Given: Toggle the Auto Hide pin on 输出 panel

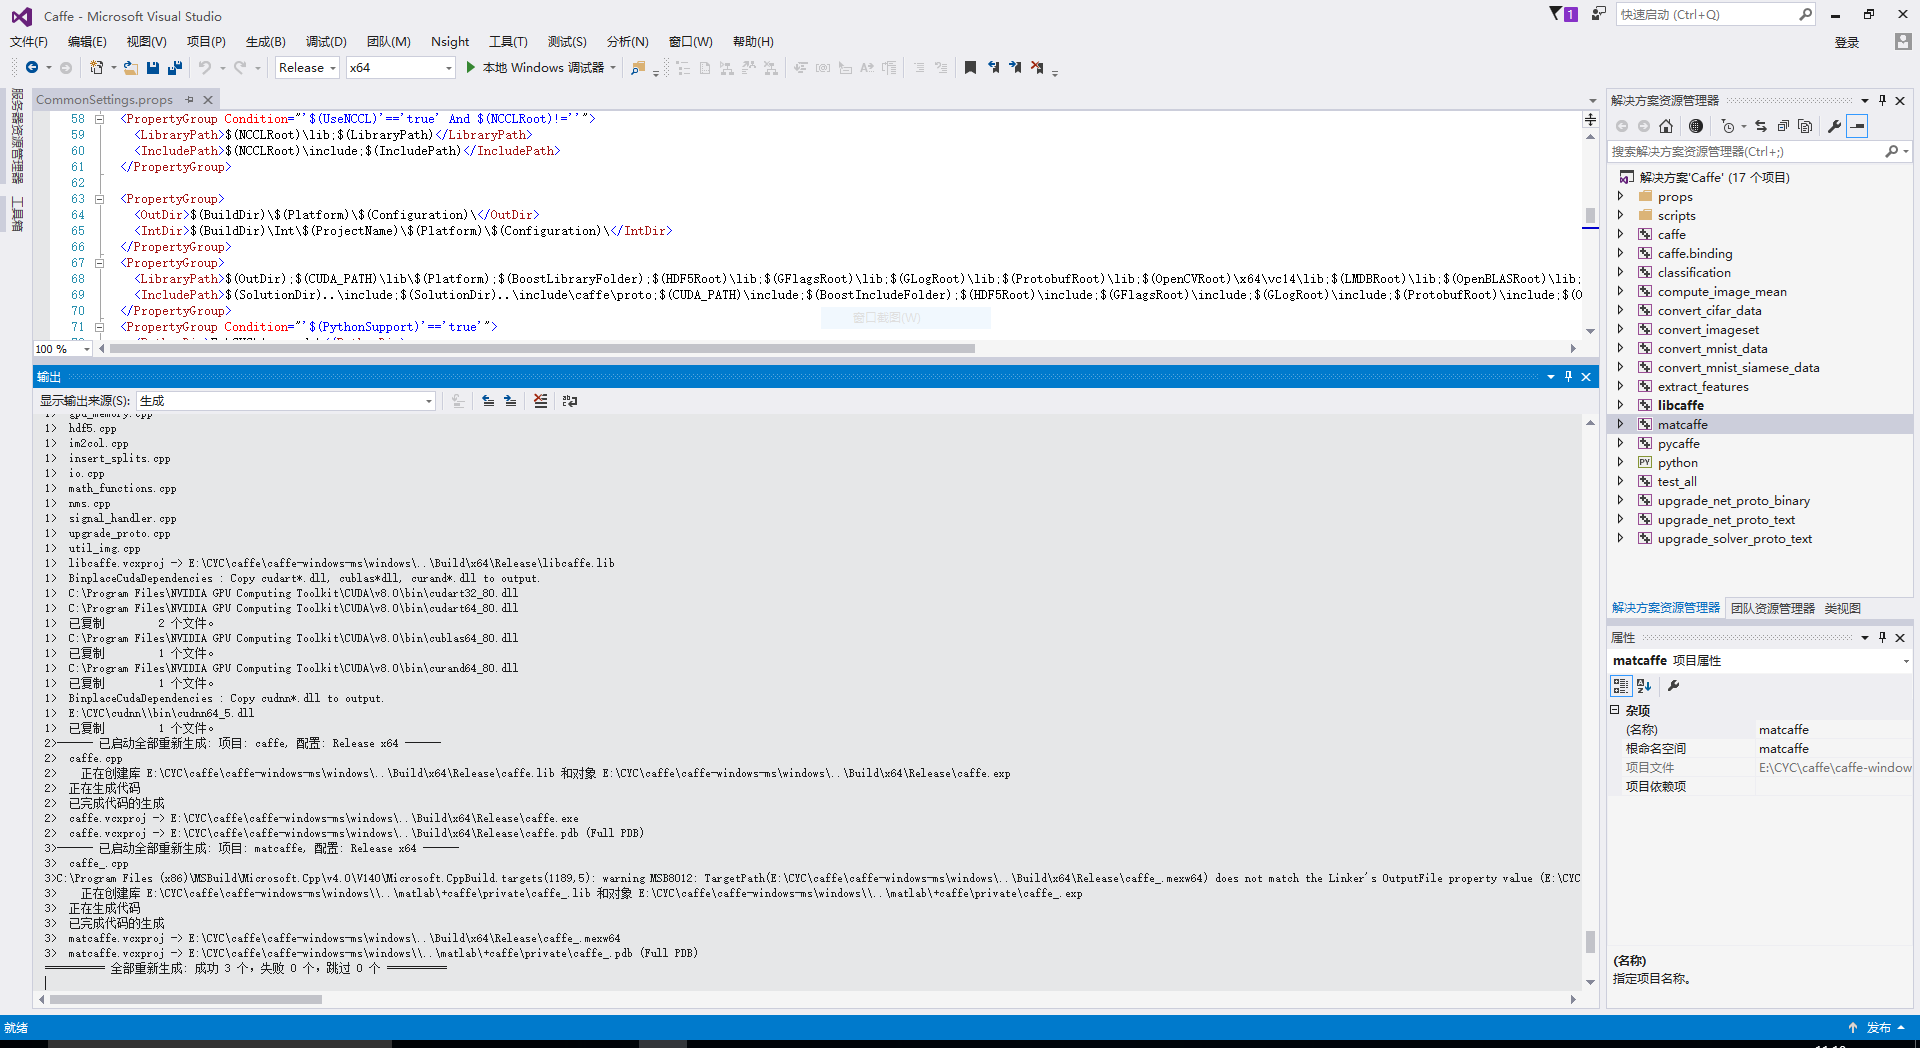Looking at the screenshot, I should (x=1568, y=377).
